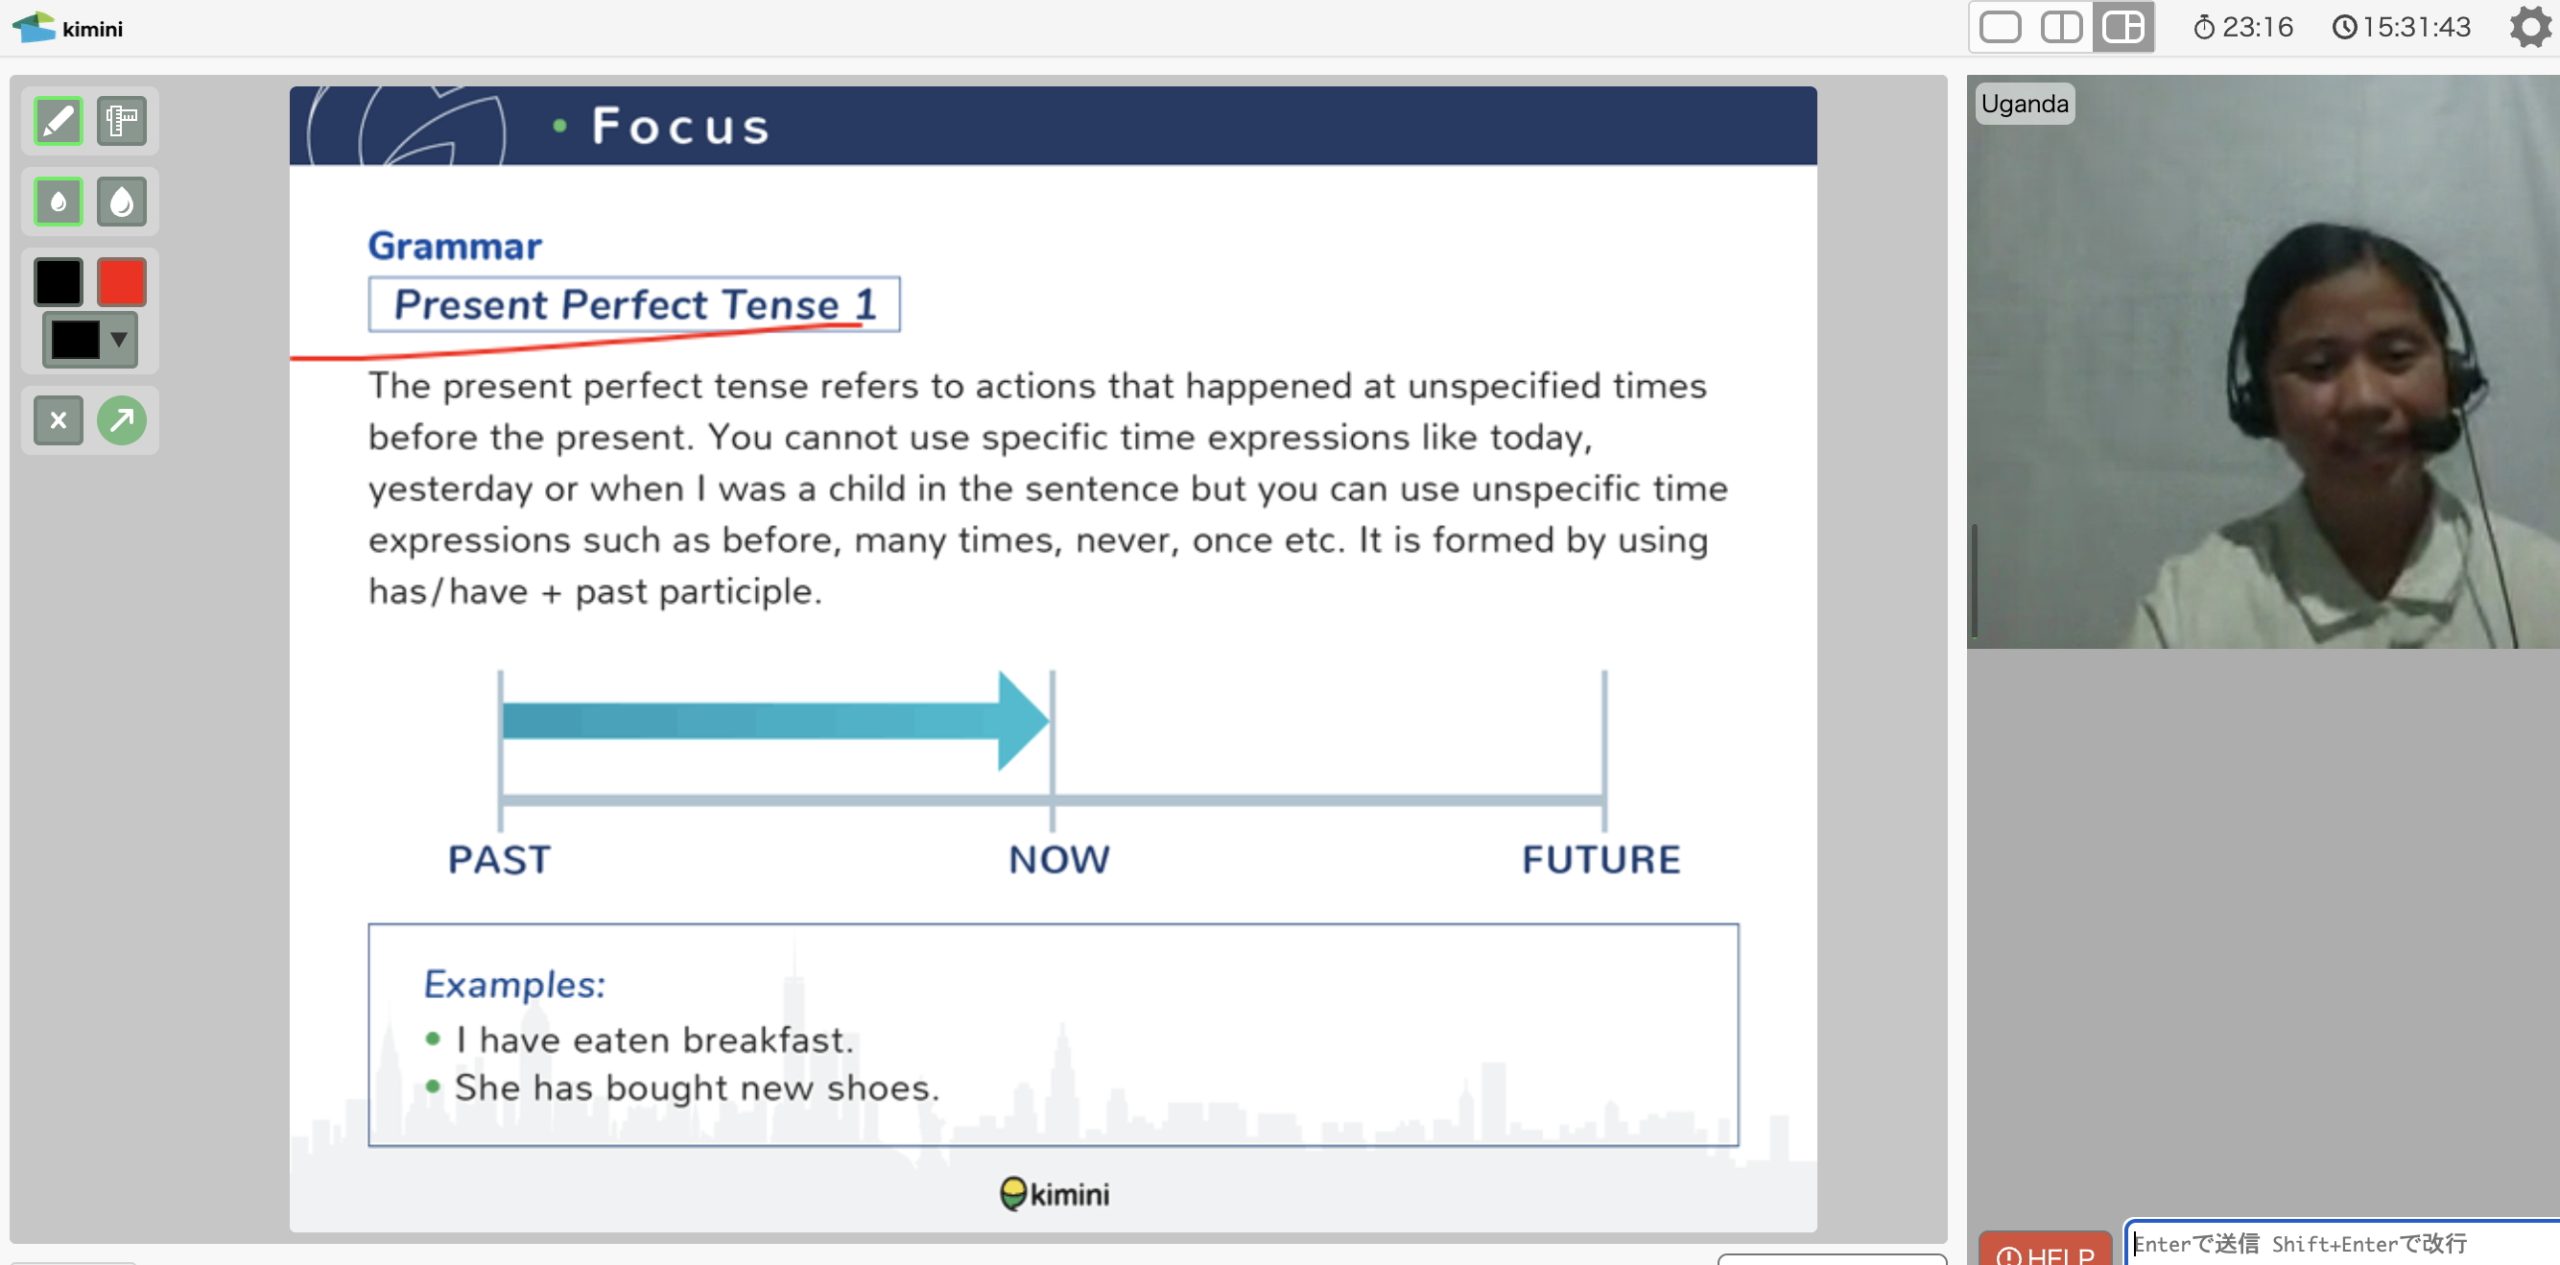Choose the large stroke thickness
This screenshot has height=1265, width=2560.
click(x=122, y=202)
